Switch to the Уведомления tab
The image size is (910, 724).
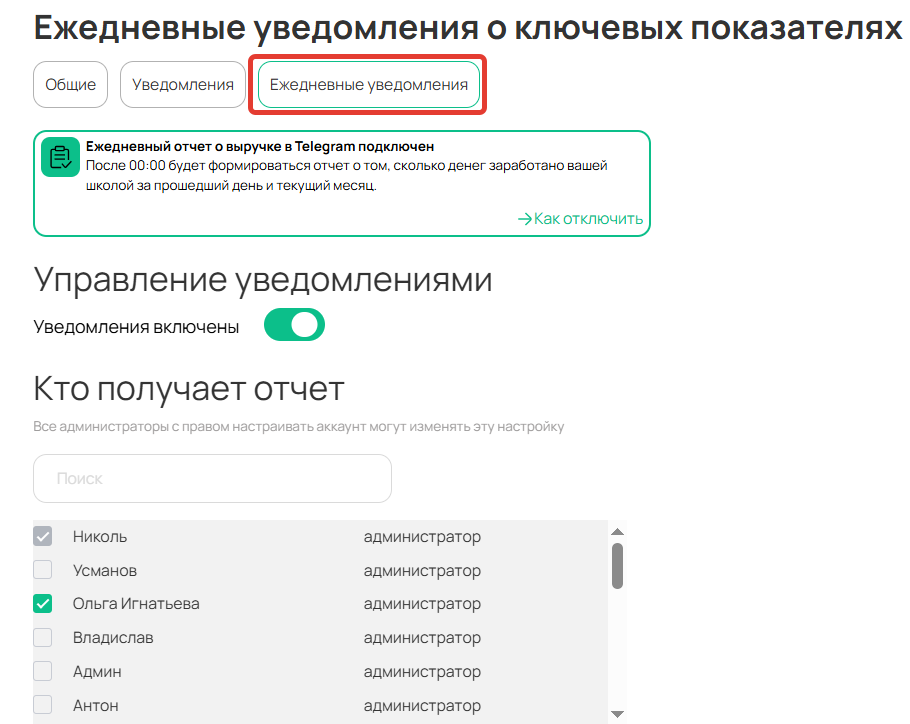[183, 85]
